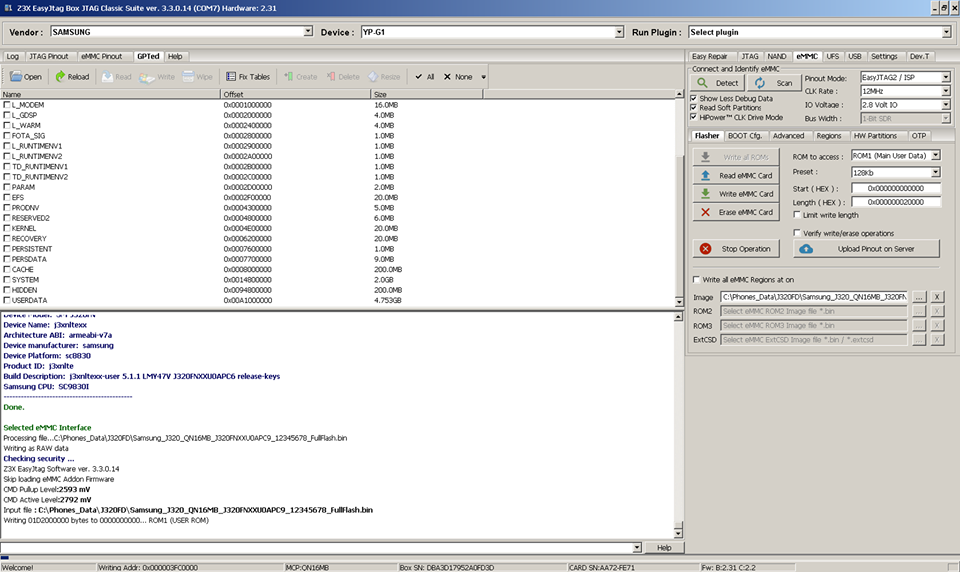Upload Pinout on Server cloud button

pos(866,249)
